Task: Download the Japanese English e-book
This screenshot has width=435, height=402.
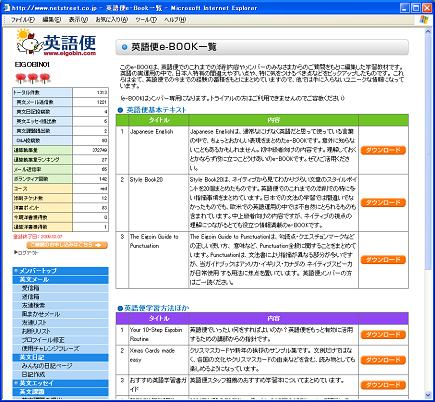Action: click(383, 150)
